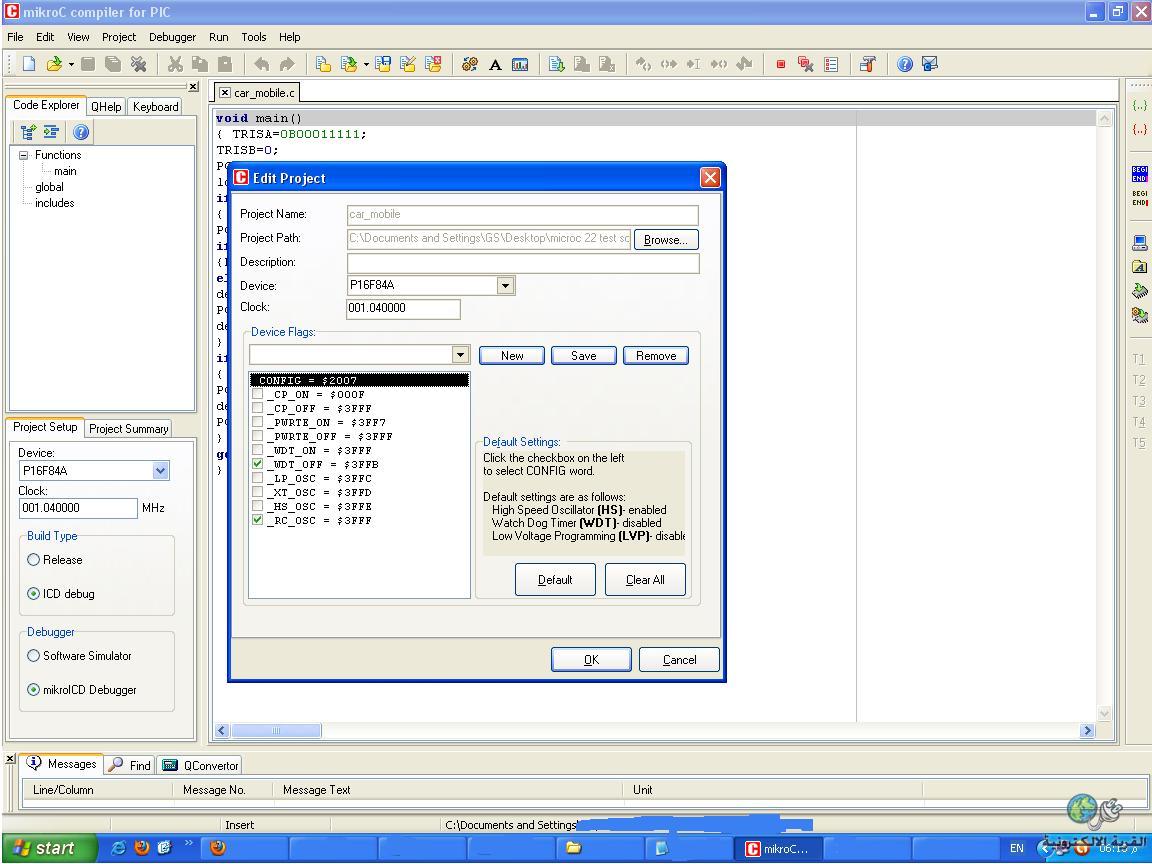Click the Code Explorer help icon
1152x864 pixels.
click(81, 132)
